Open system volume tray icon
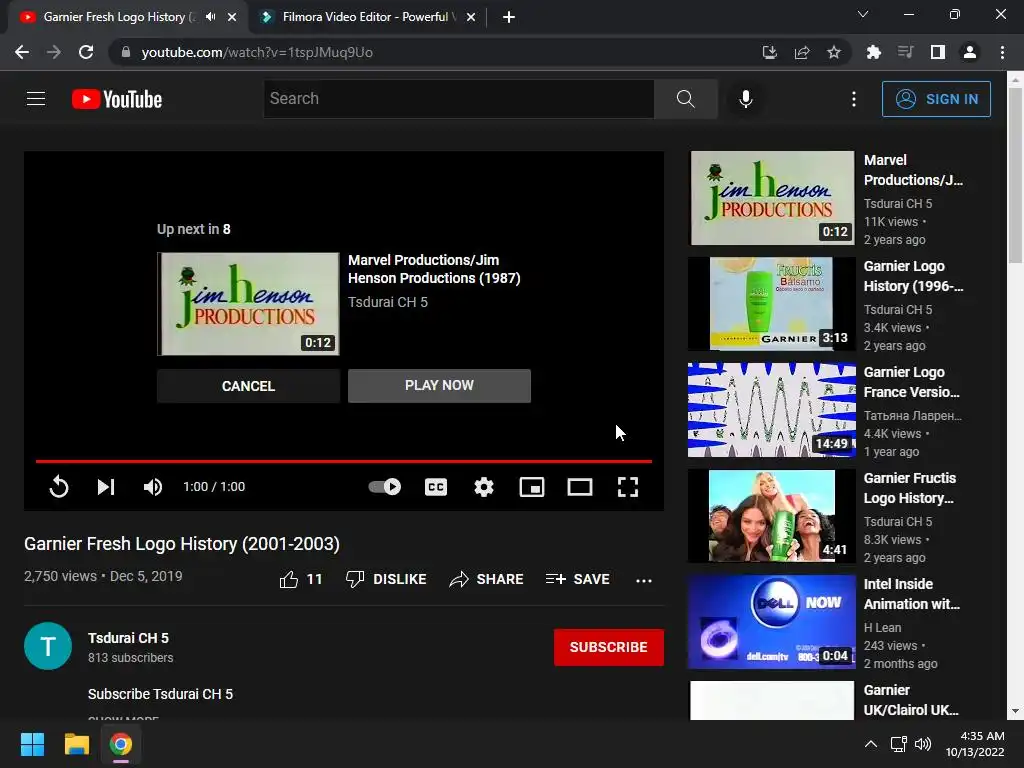 [x=923, y=744]
